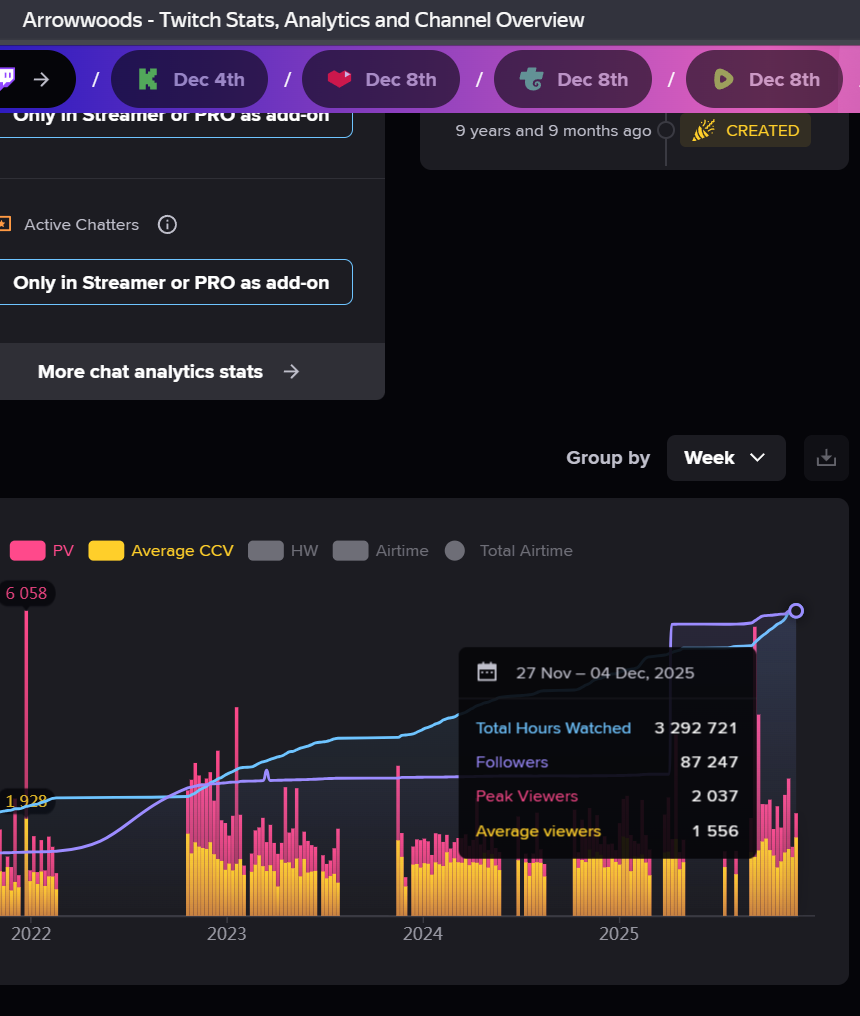
Task: Toggle the Average CCV series legend
Action: point(161,551)
